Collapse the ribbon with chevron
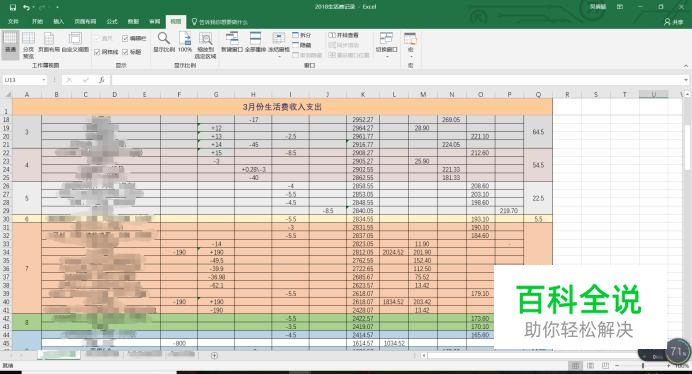692x374 pixels. point(686,65)
